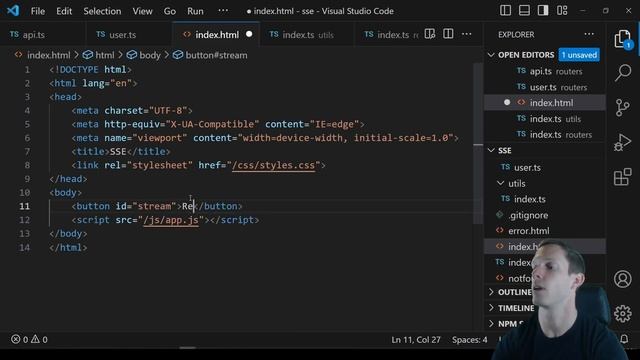Click the warnings count in status bar
Image resolution: width=640 pixels, height=360 pixels.
(40, 339)
